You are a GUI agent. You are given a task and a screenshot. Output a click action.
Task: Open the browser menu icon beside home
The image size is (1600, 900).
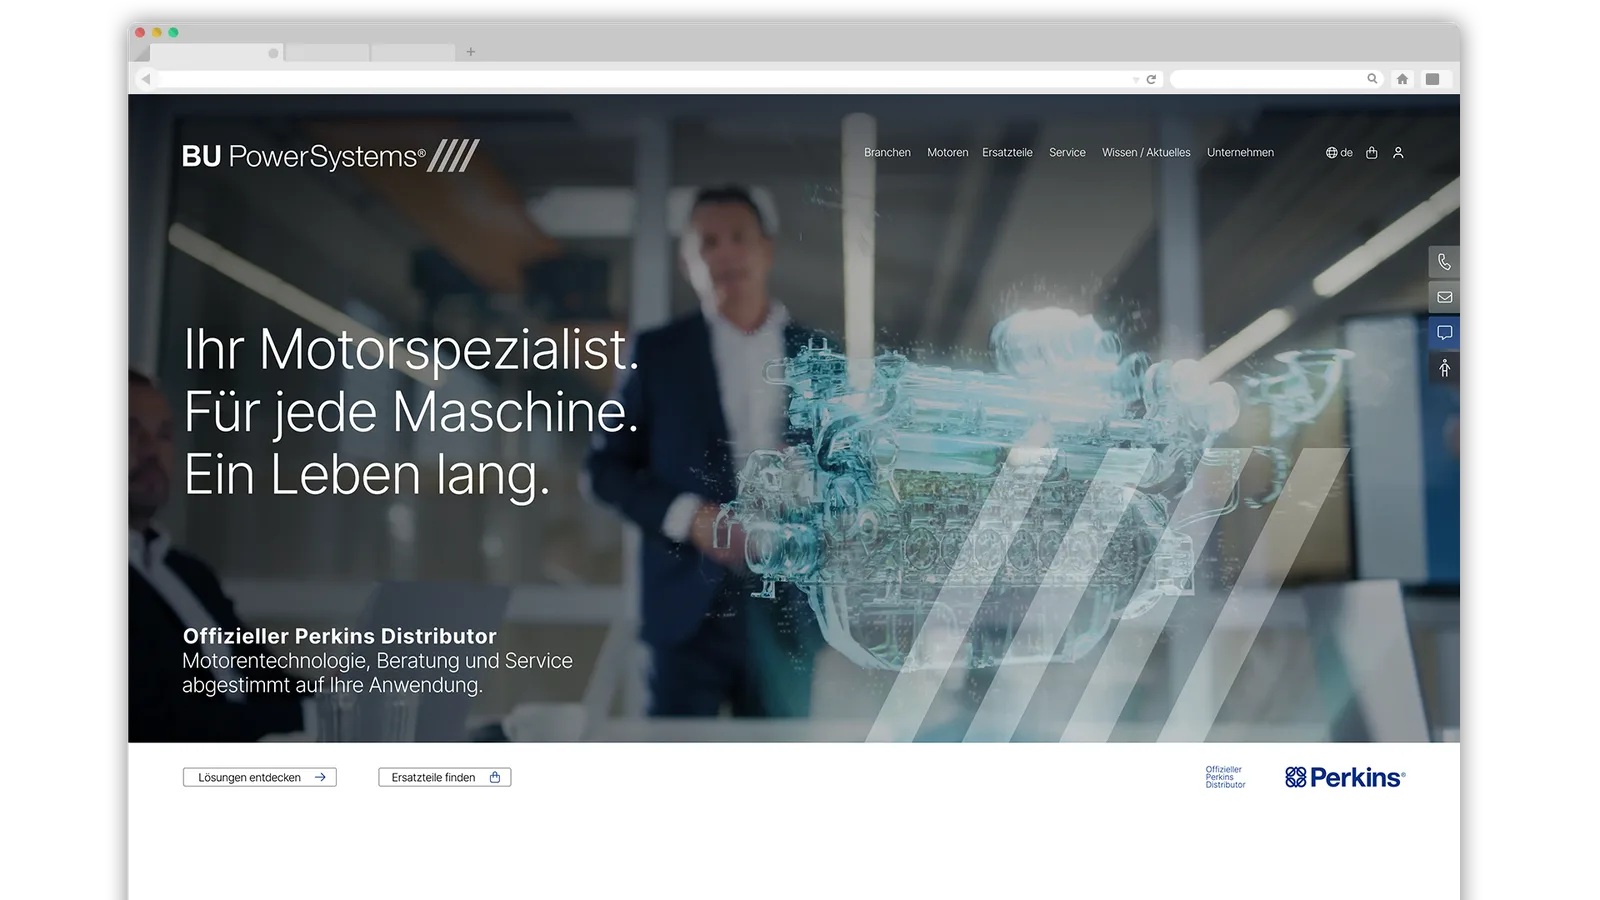(x=1432, y=79)
